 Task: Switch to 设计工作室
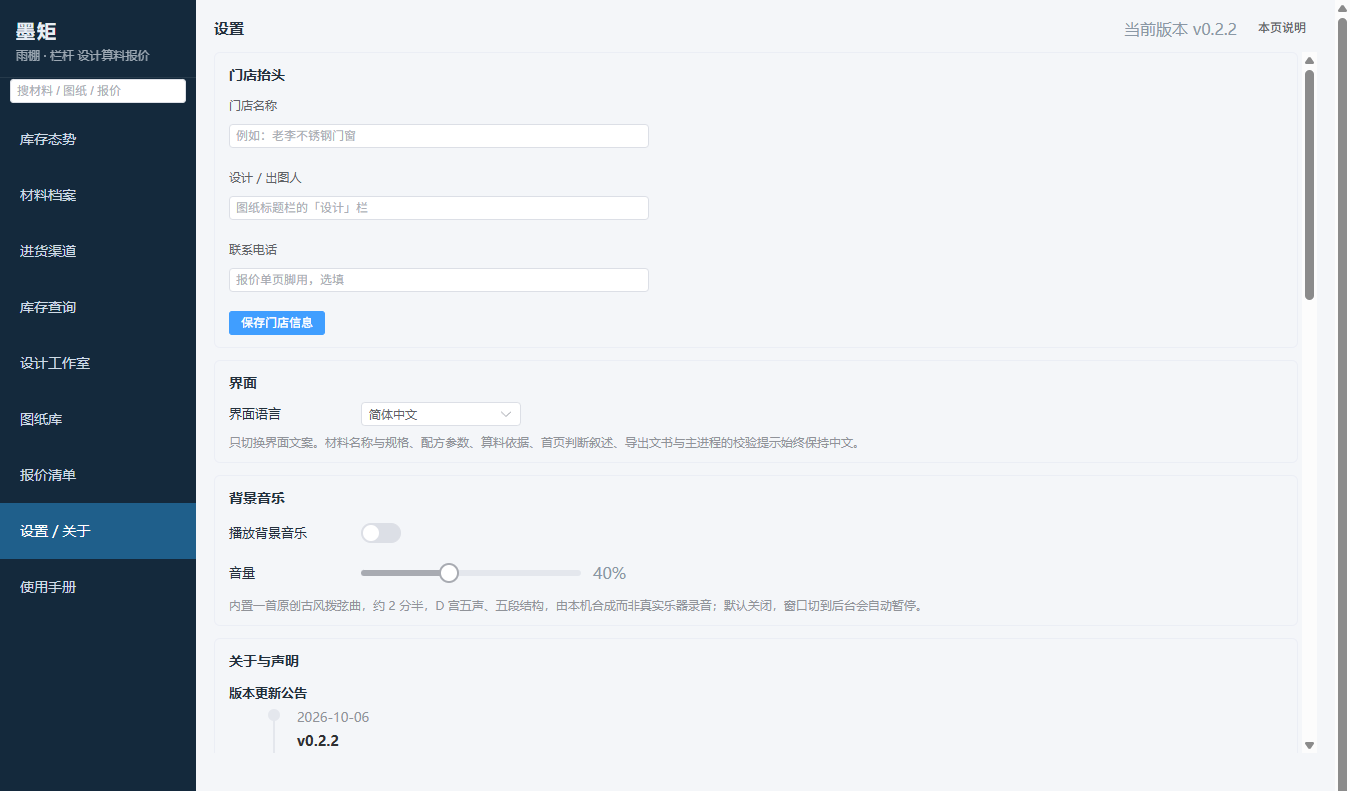[98, 363]
